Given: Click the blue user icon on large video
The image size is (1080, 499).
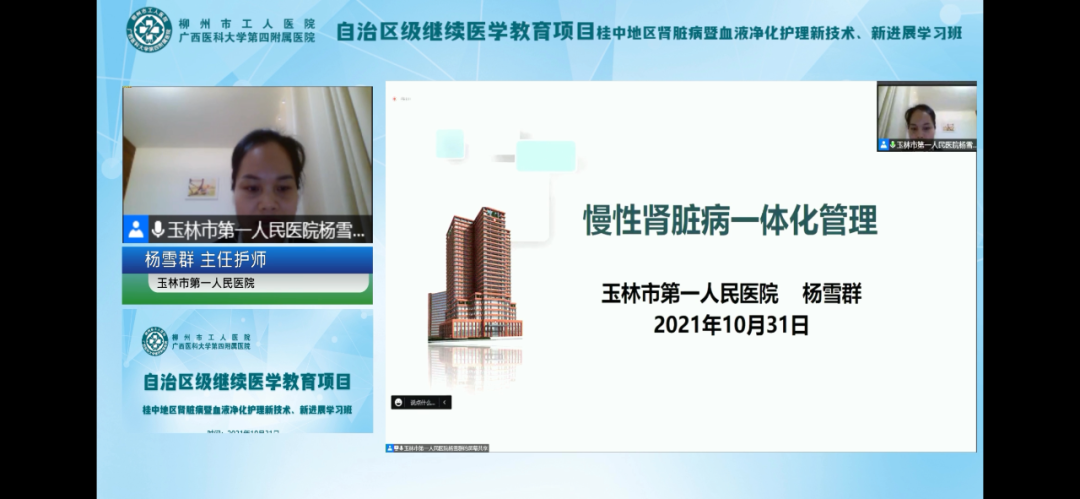Looking at the screenshot, I should pos(136,230).
